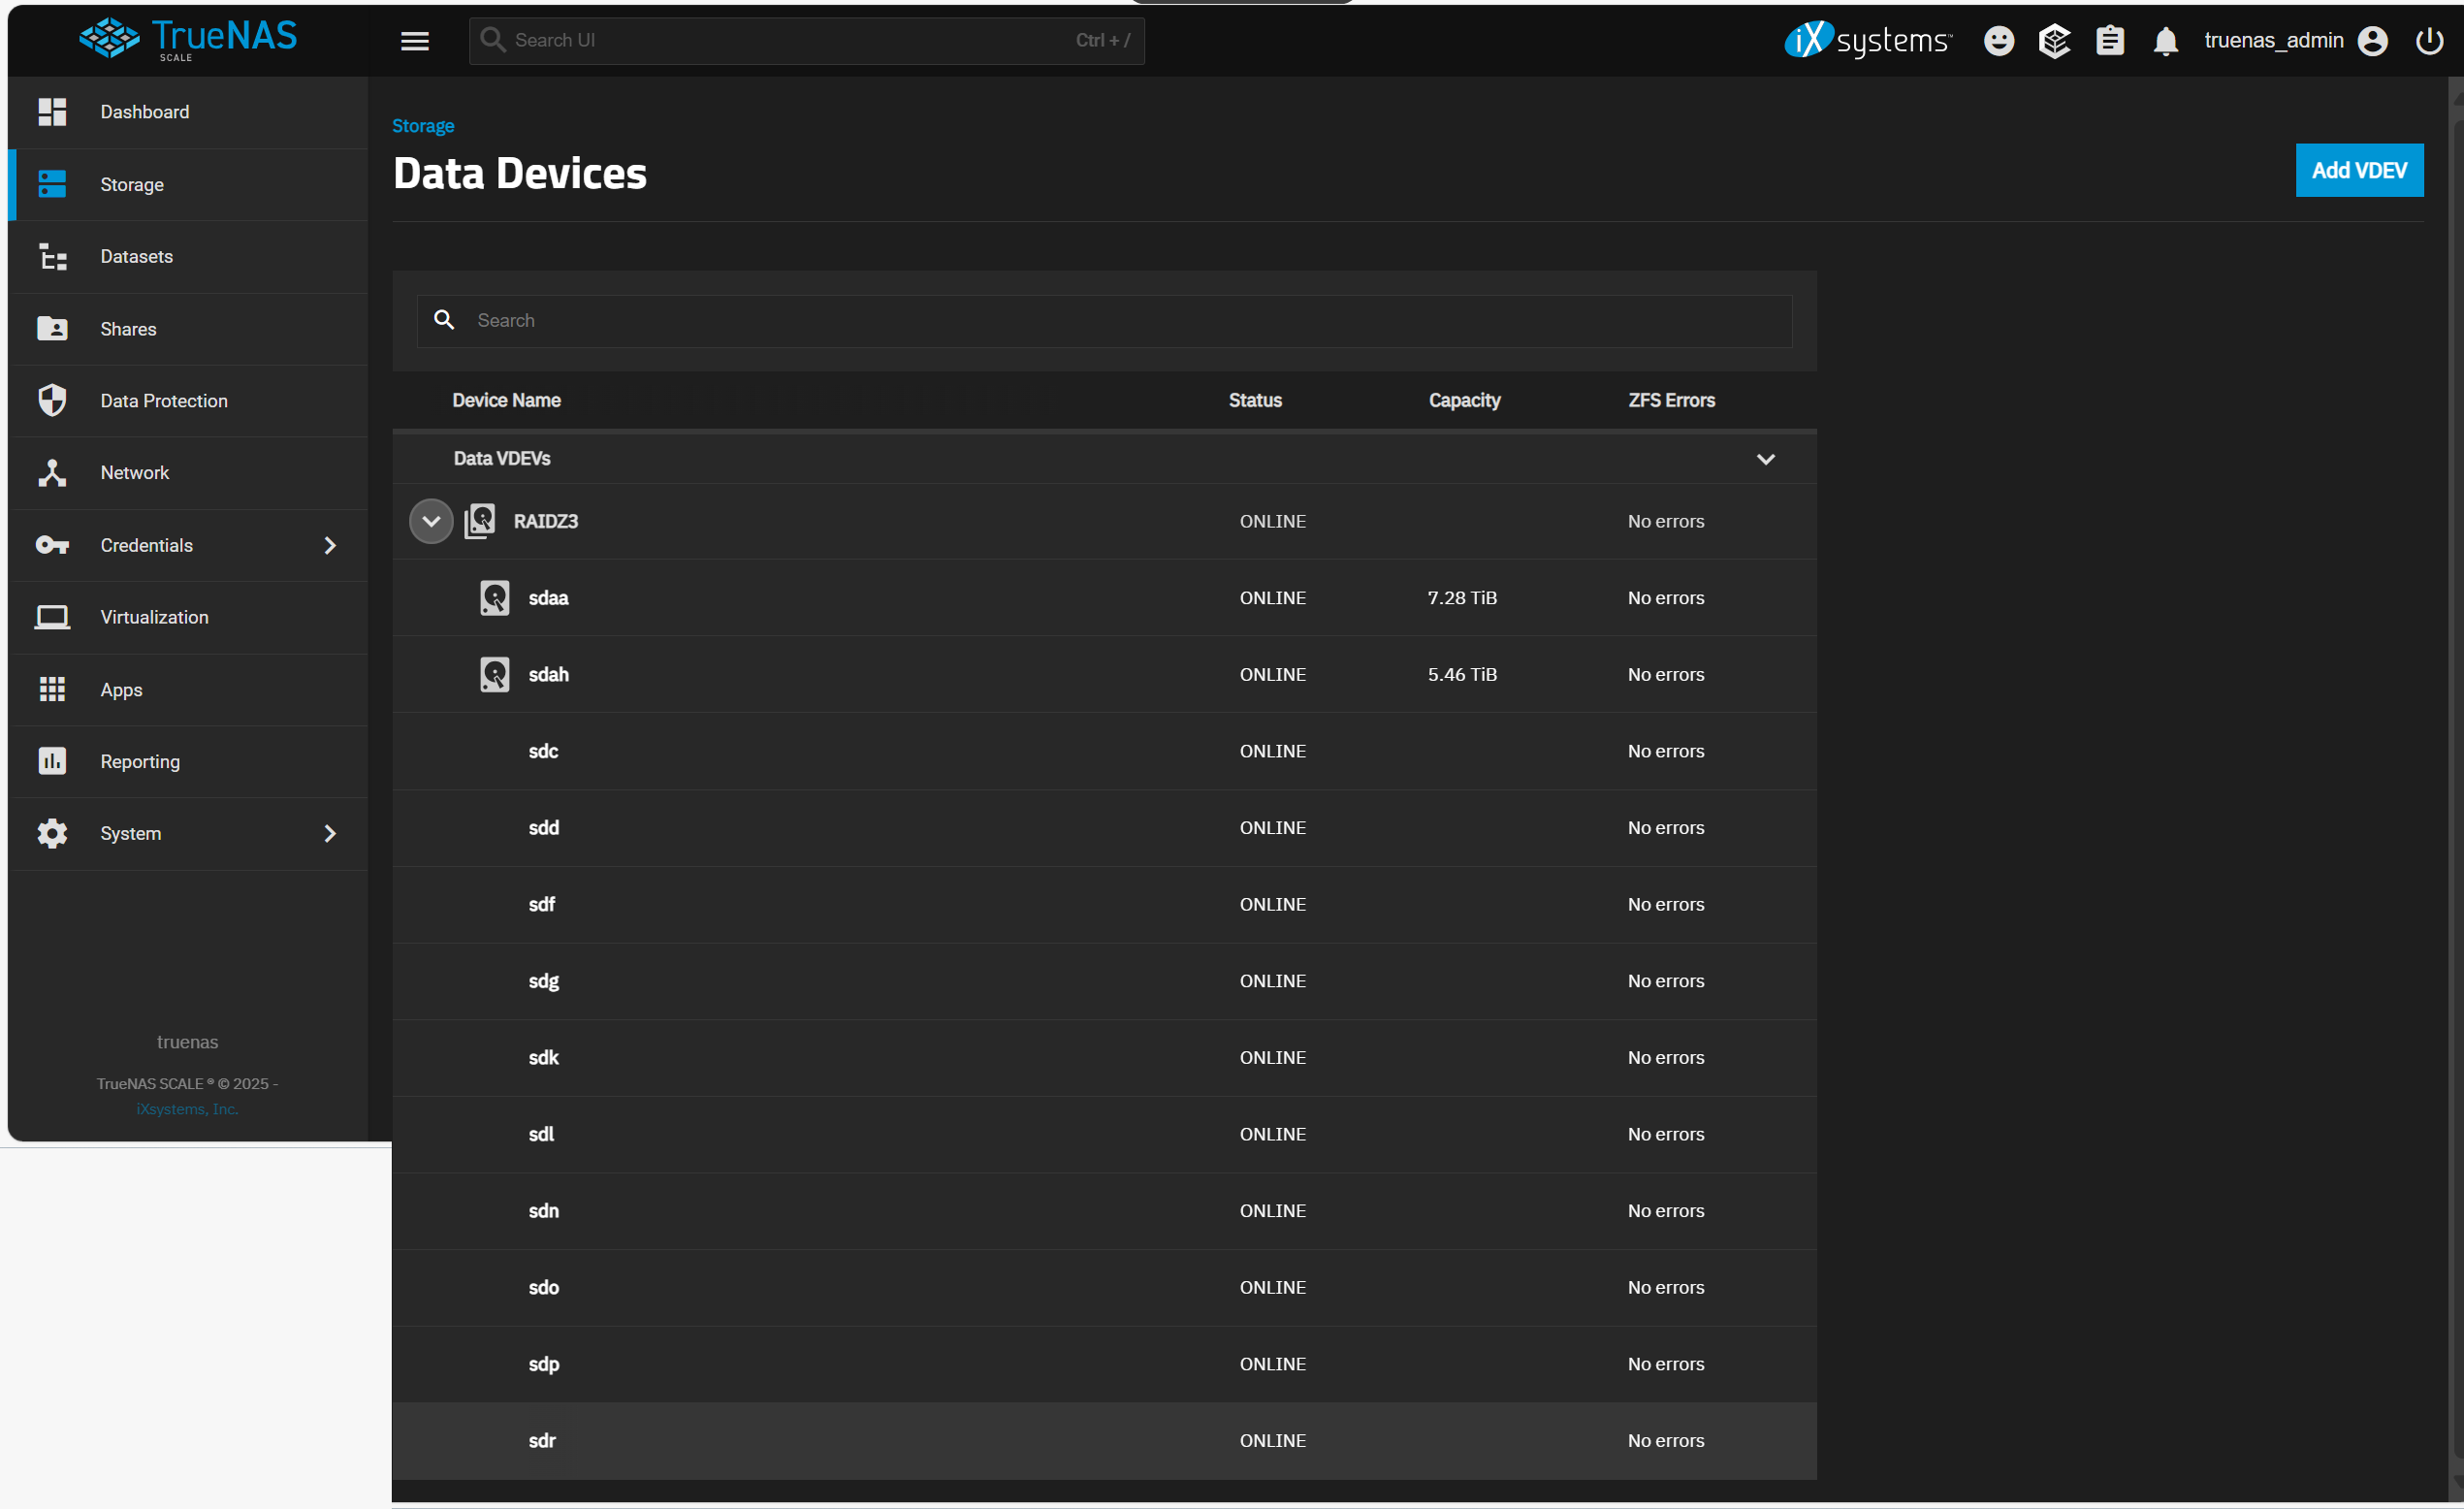This screenshot has width=2464, height=1509.
Task: Select the sdr device row
Action: (x=1103, y=1440)
